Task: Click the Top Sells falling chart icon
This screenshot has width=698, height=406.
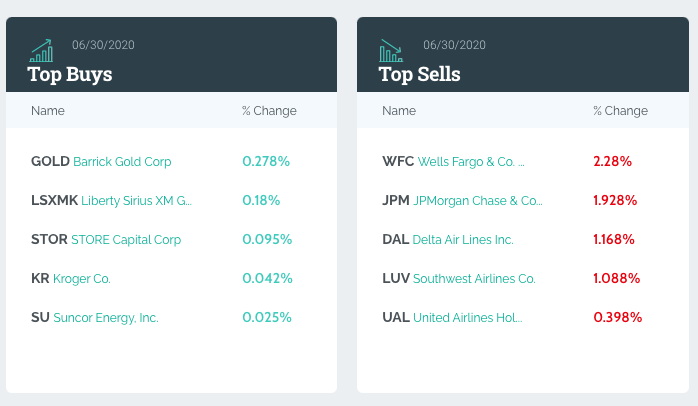Action: 391,50
